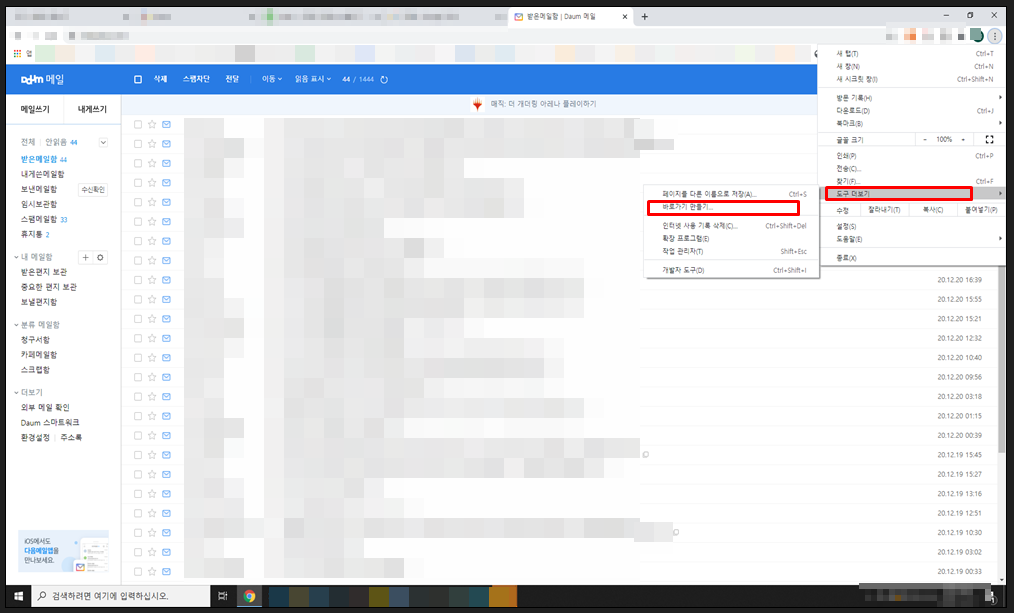Click the 삭제 button in toolbar
This screenshot has height=613, width=1014.
point(160,79)
